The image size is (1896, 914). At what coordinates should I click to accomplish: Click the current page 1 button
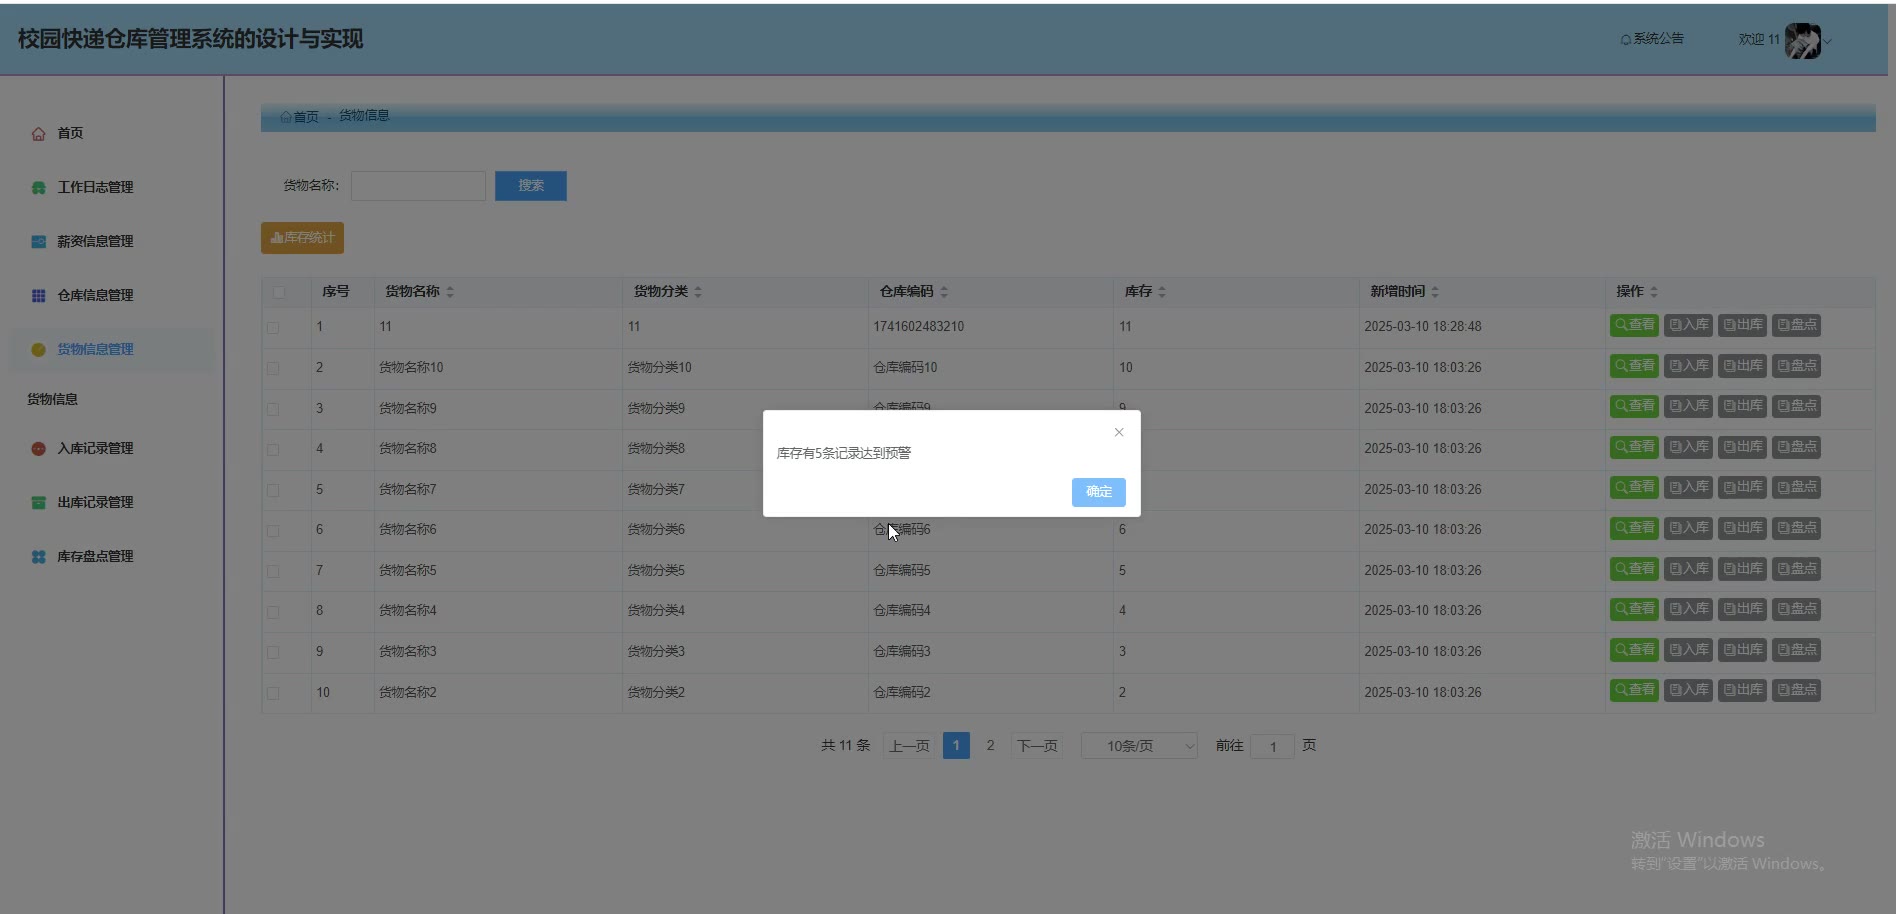pos(956,746)
